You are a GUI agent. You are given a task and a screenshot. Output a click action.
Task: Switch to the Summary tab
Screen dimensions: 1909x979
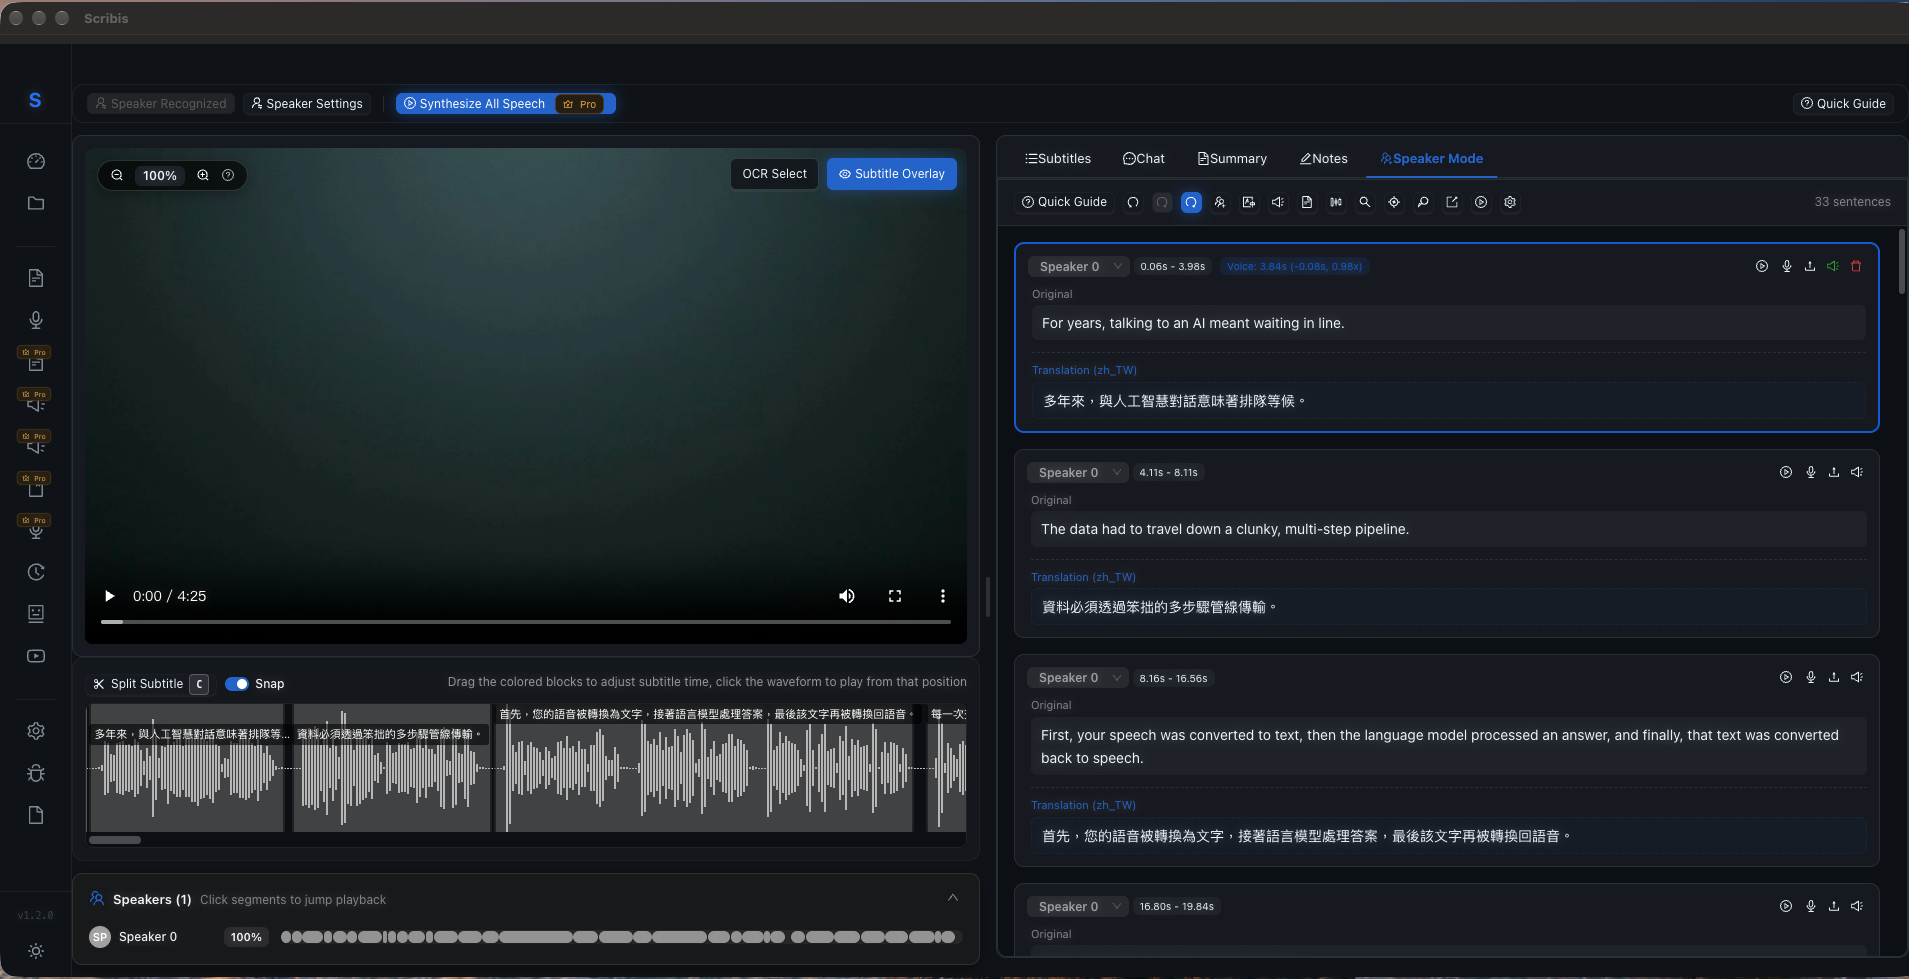(x=1232, y=158)
